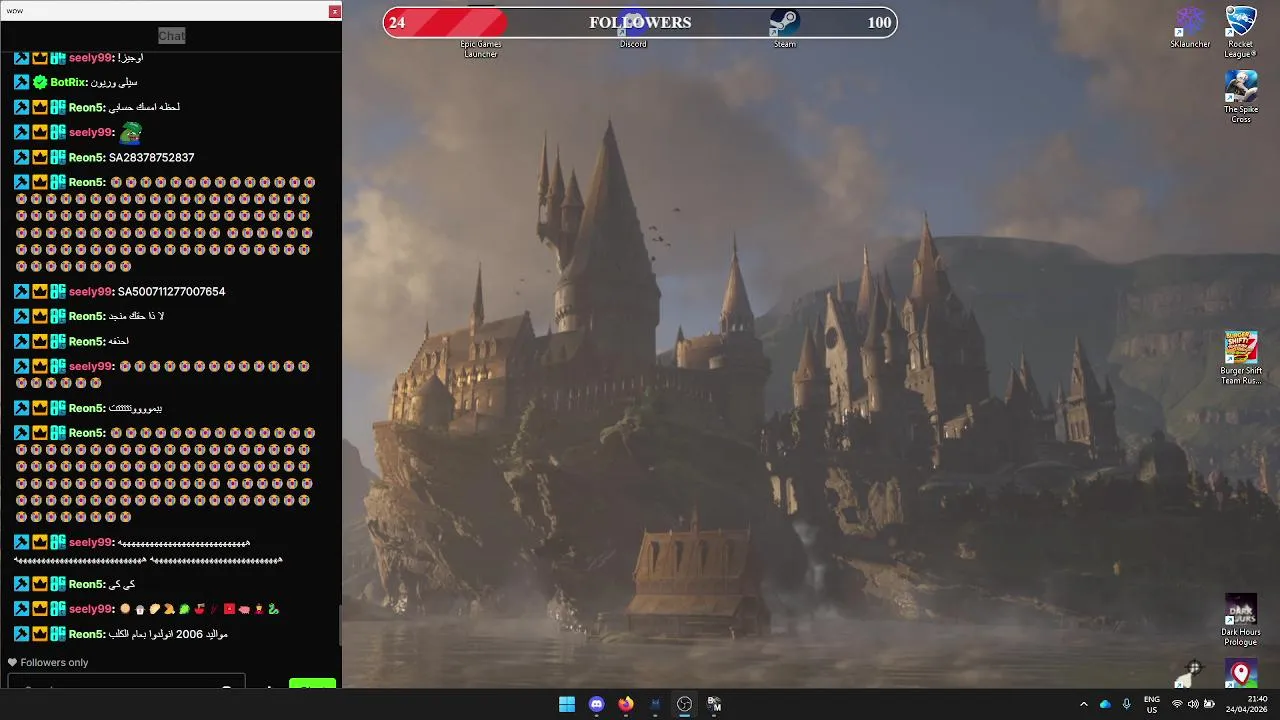Click the FOLLOWERS title on goal bar
Viewport: 1280px width, 720px height.
[640, 22]
